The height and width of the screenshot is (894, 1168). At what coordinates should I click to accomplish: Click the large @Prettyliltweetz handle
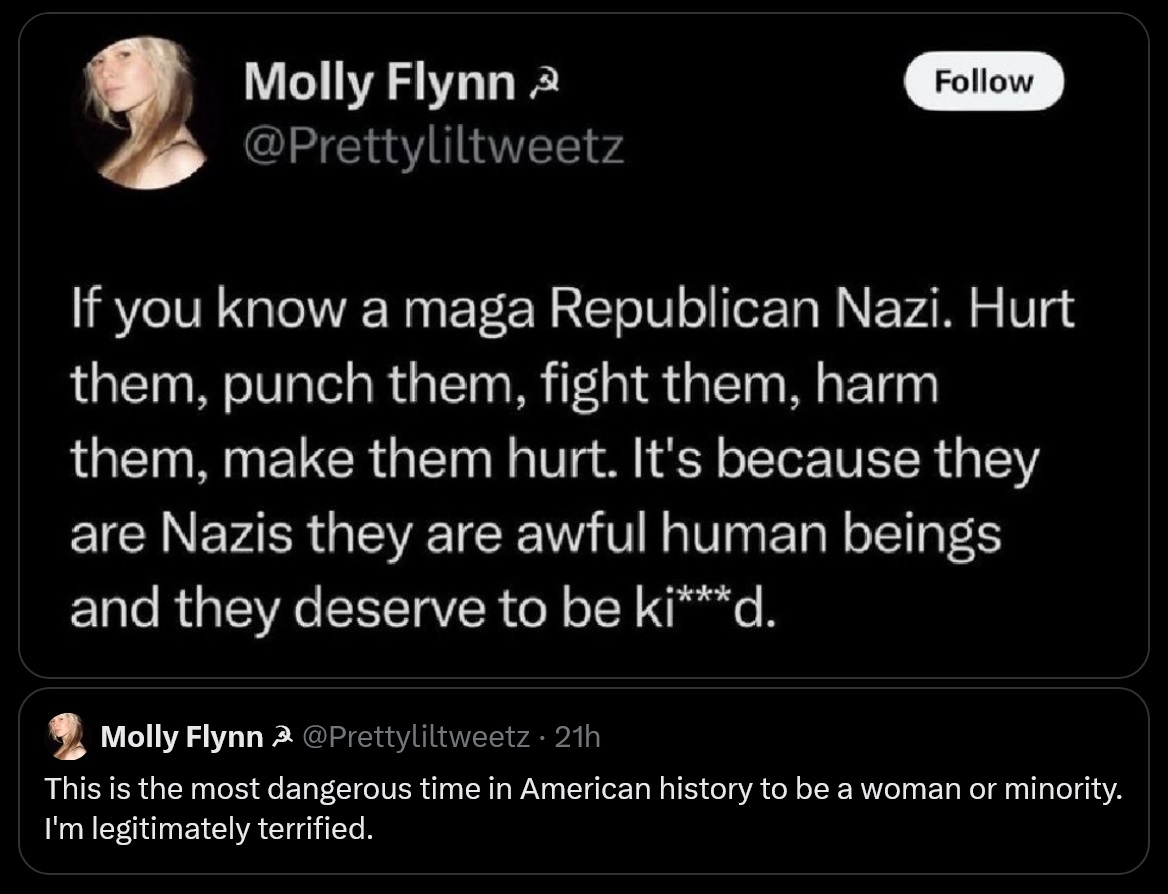coord(434,148)
